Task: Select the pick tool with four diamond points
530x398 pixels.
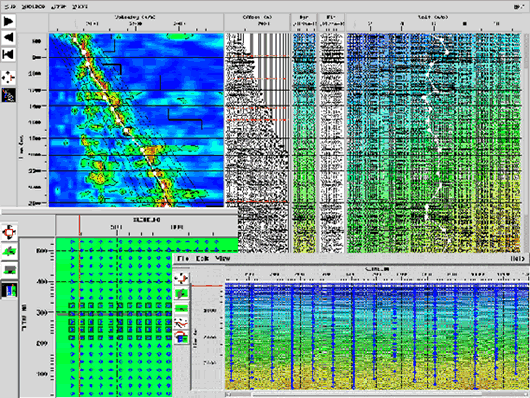Action: tap(8, 78)
